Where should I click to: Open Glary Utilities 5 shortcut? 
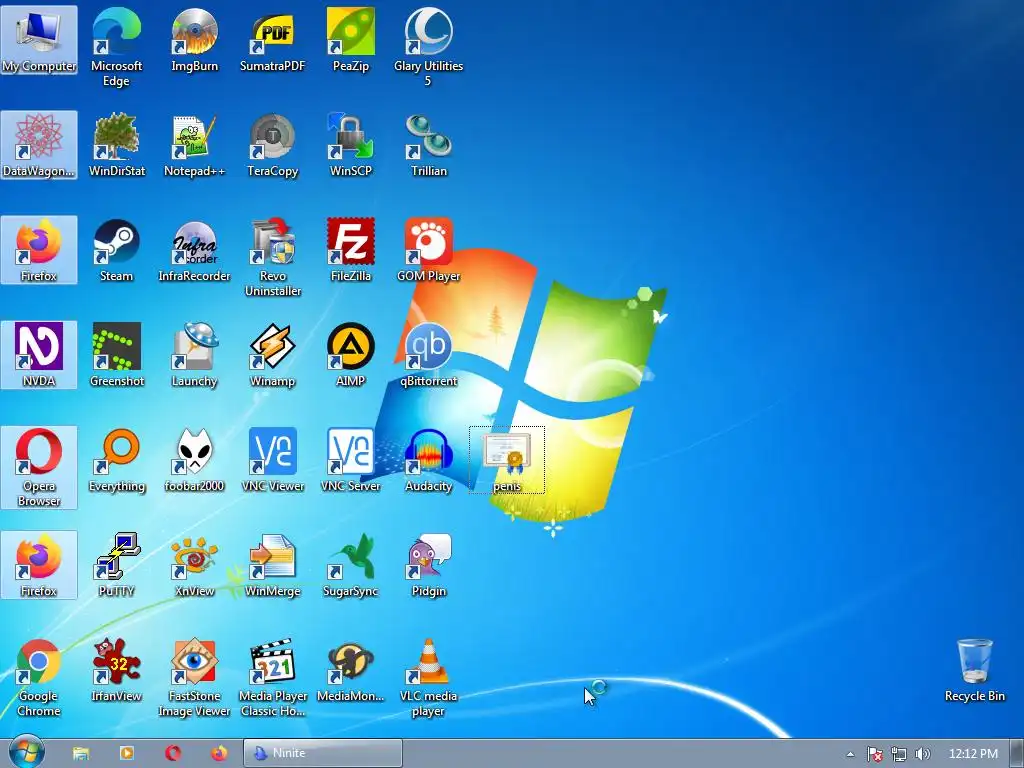[428, 46]
